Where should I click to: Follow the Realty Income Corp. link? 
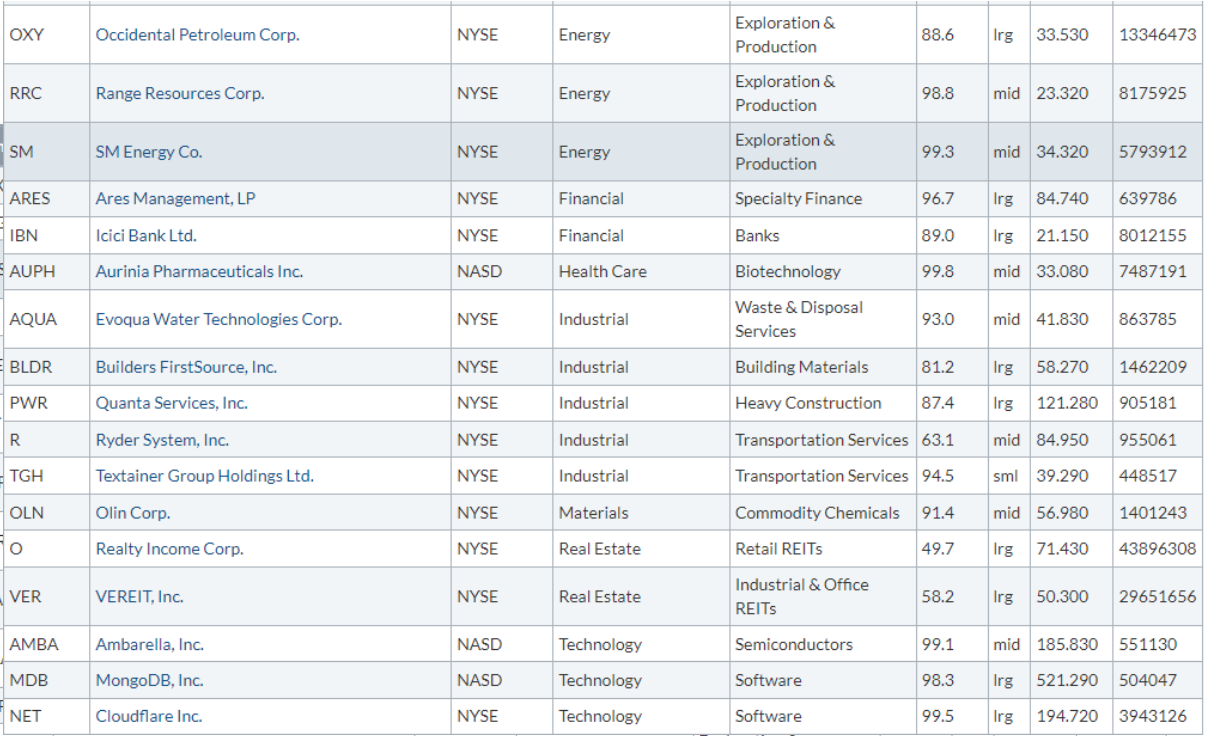(170, 549)
